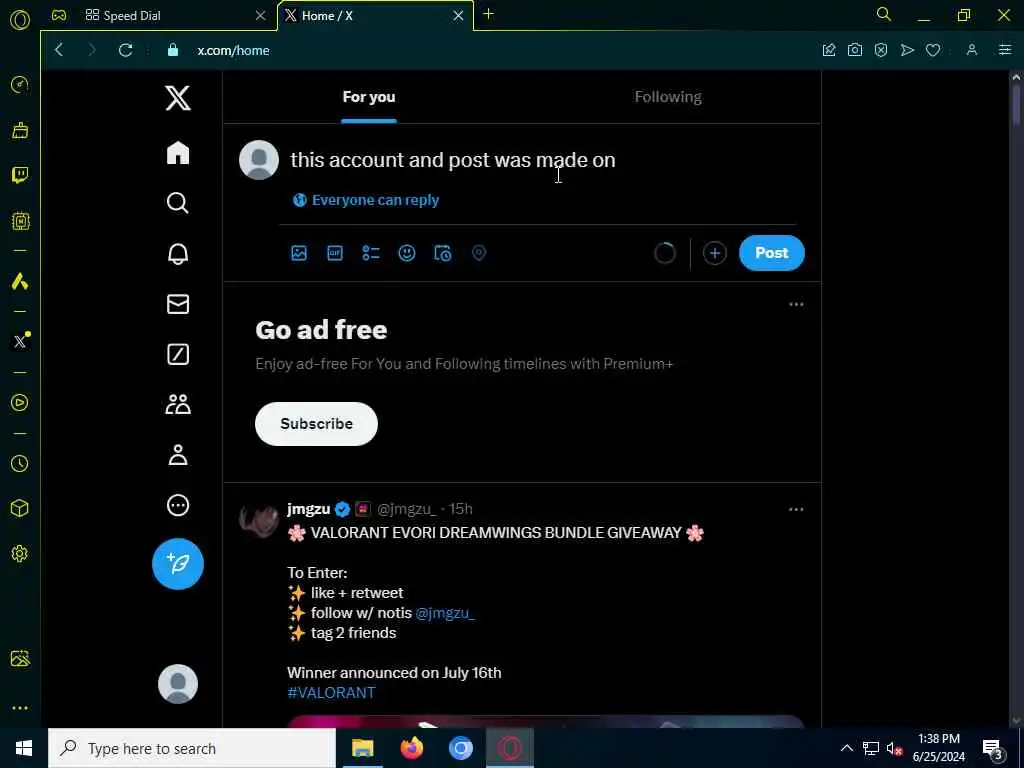The width and height of the screenshot is (1024, 768).
Task: Open Opera GX main menu logo
Action: 20,20
